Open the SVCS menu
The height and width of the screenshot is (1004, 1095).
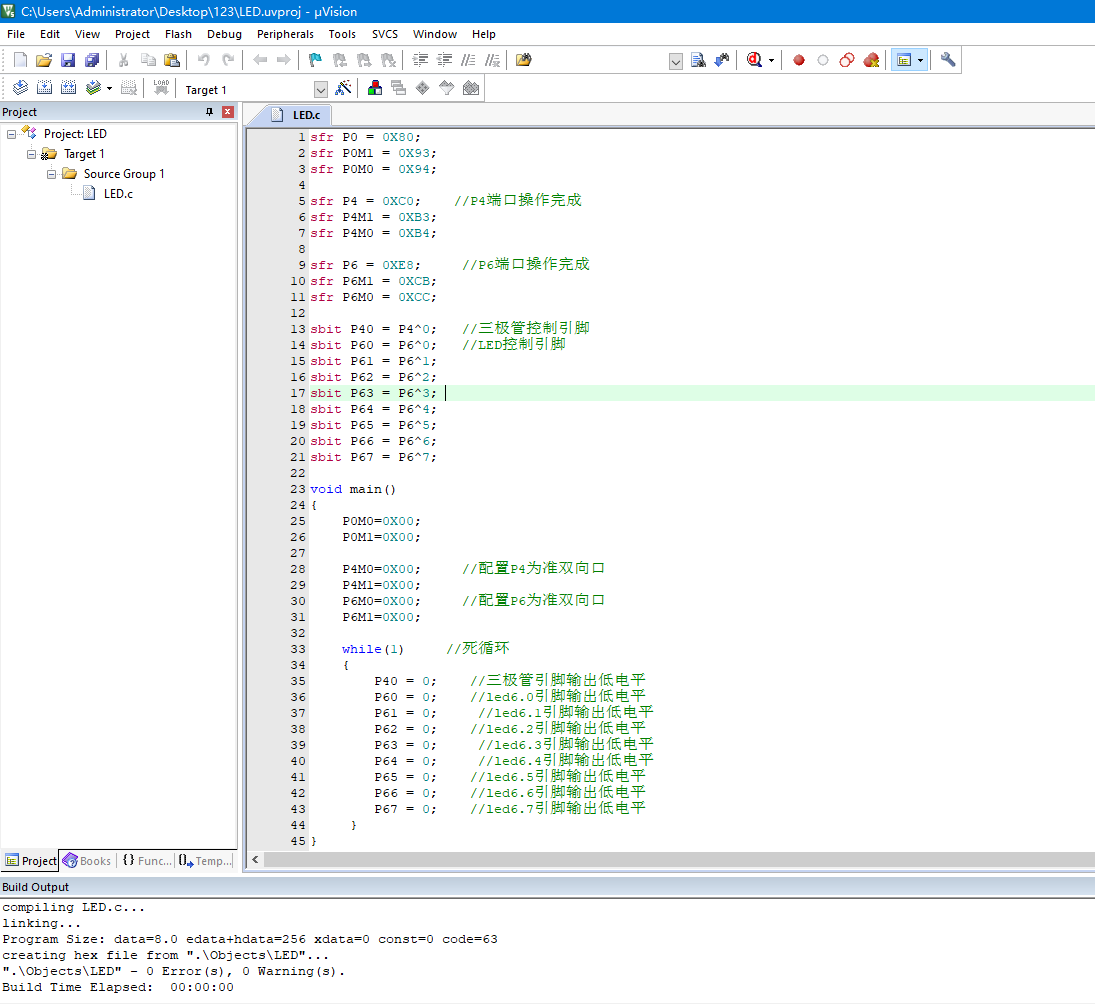tap(385, 34)
